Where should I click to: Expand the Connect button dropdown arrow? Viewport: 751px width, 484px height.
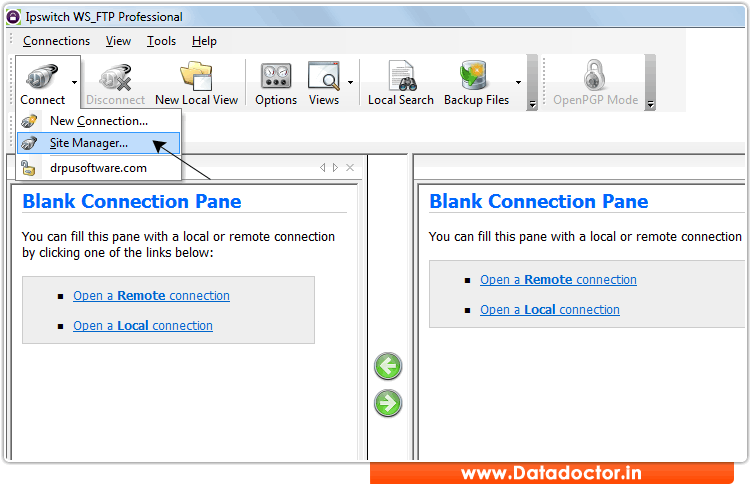tap(74, 82)
